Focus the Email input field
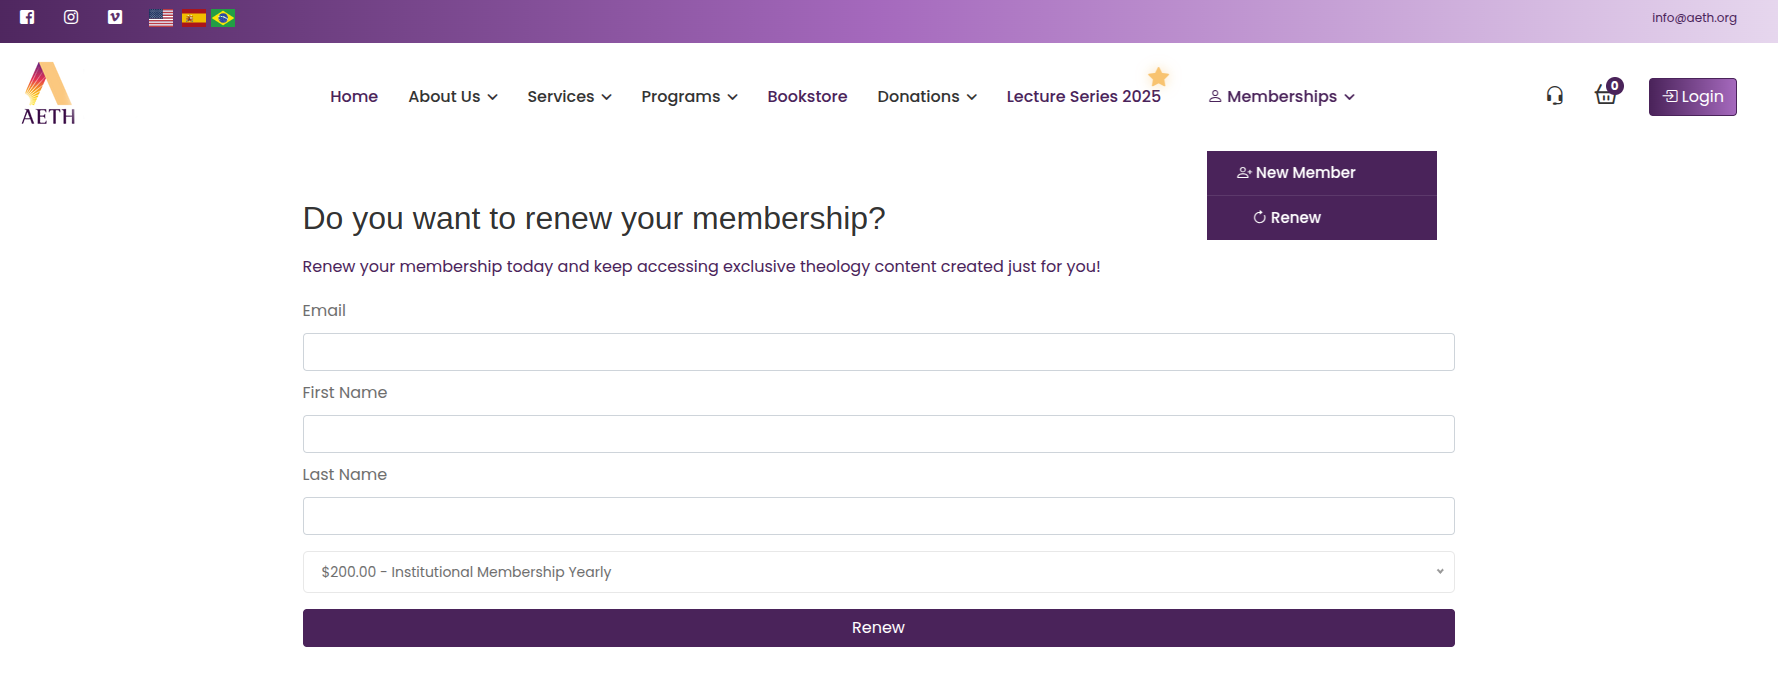The height and width of the screenshot is (682, 1778). (x=878, y=352)
